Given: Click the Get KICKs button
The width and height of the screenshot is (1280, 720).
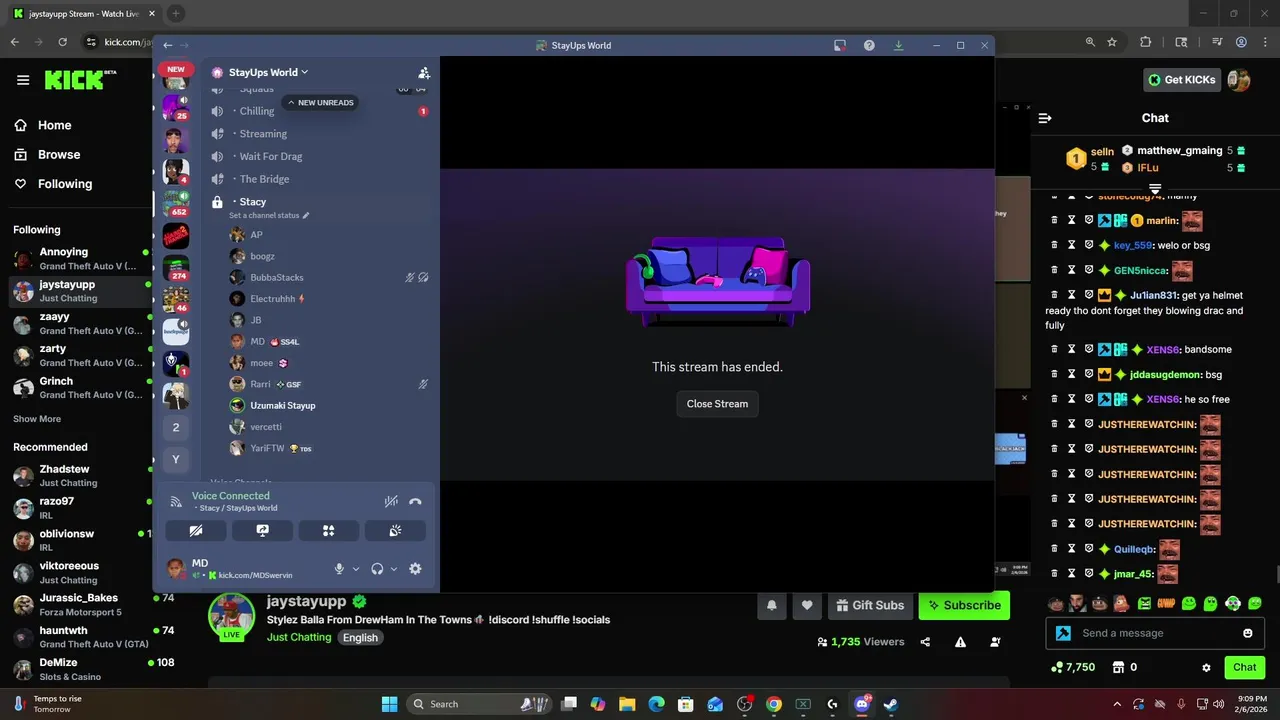Looking at the screenshot, I should pyautogui.click(x=1182, y=80).
